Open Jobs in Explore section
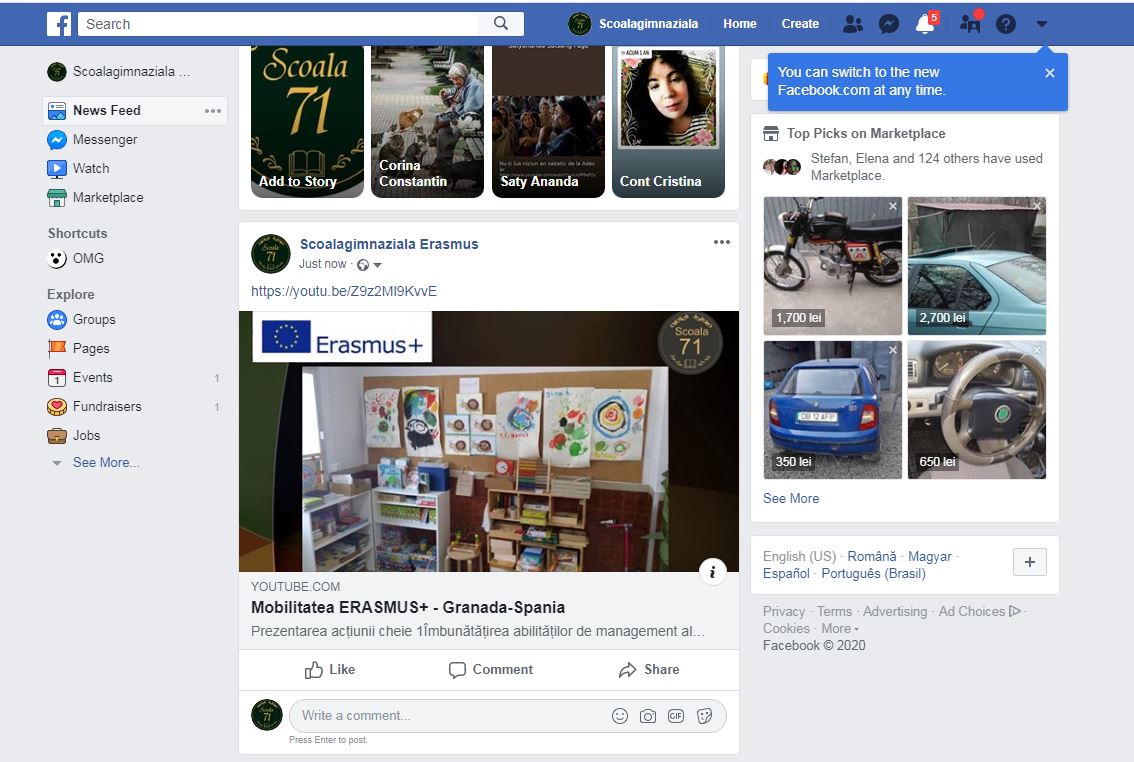 [74, 435]
